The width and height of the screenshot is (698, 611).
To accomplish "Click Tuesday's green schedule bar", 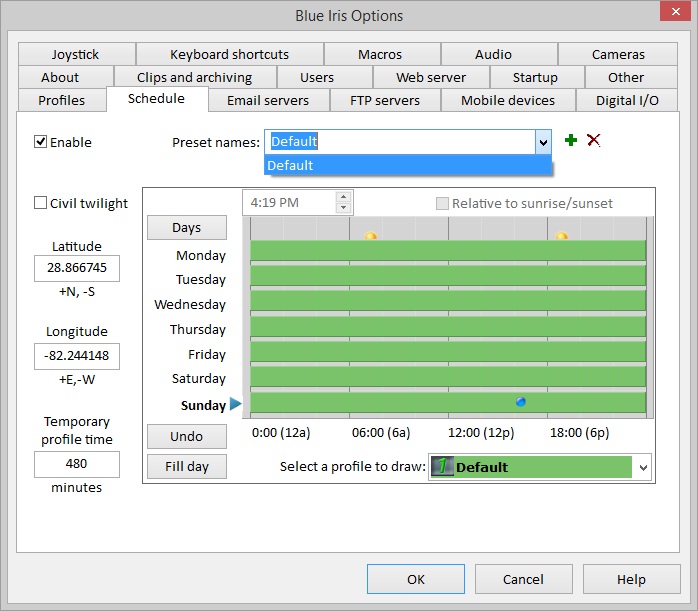I will (x=448, y=275).
